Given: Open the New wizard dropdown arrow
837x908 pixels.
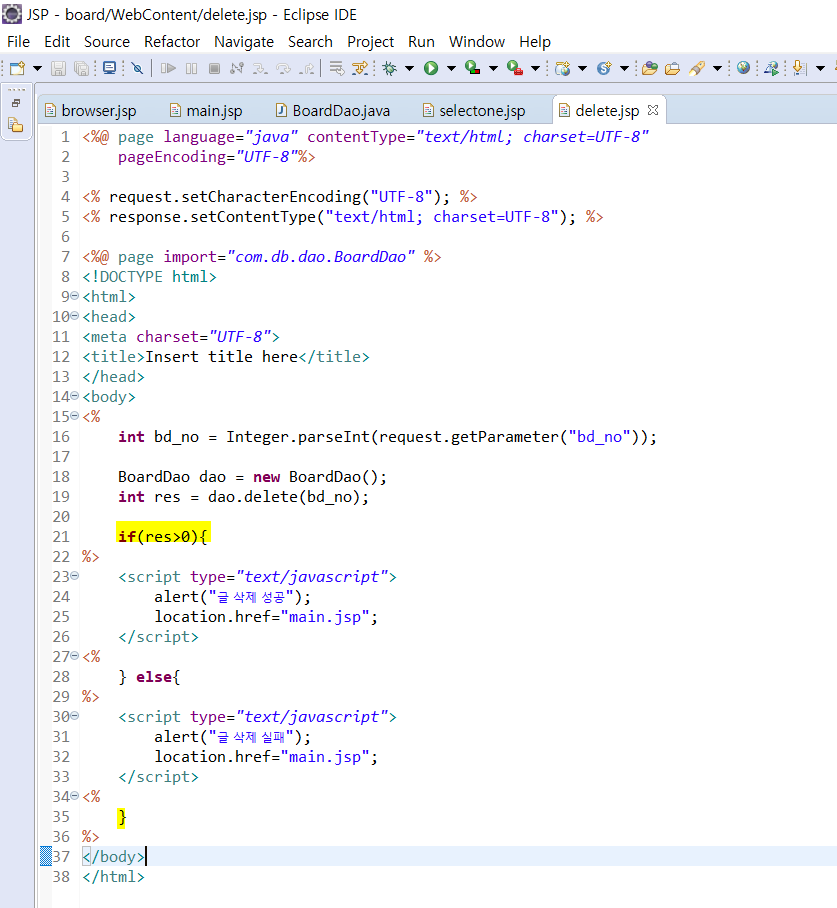Looking at the screenshot, I should (x=38, y=68).
